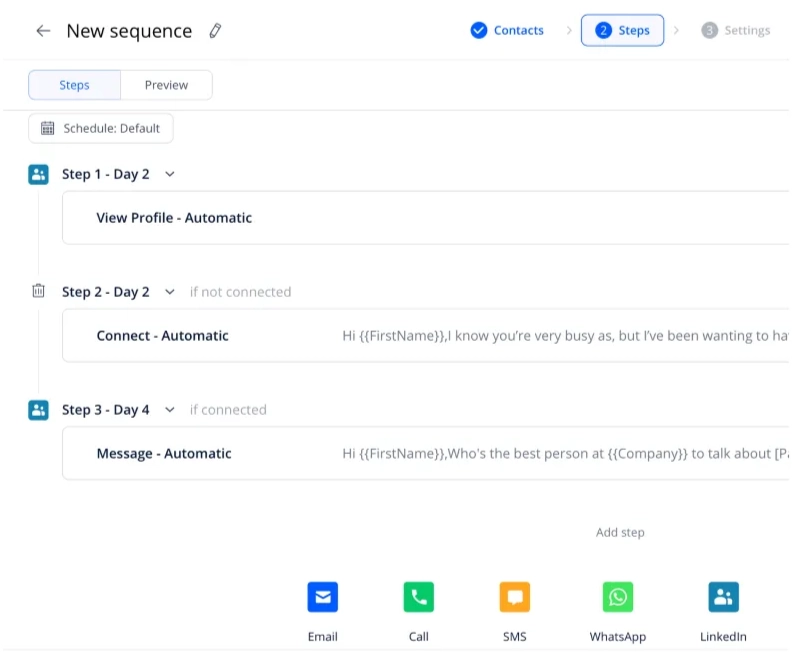The height and width of the screenshot is (652, 801).
Task: Add an Email step
Action: point(322,598)
